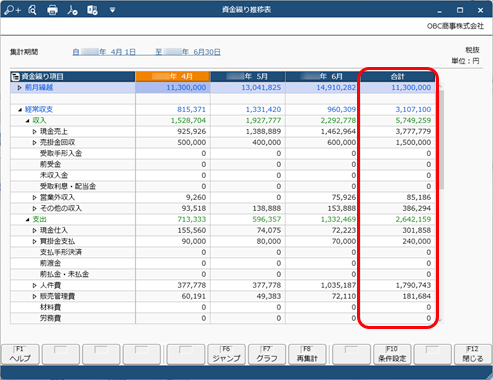Click the PDF export icon
The height and width of the screenshot is (380, 493).
[x=72, y=10]
